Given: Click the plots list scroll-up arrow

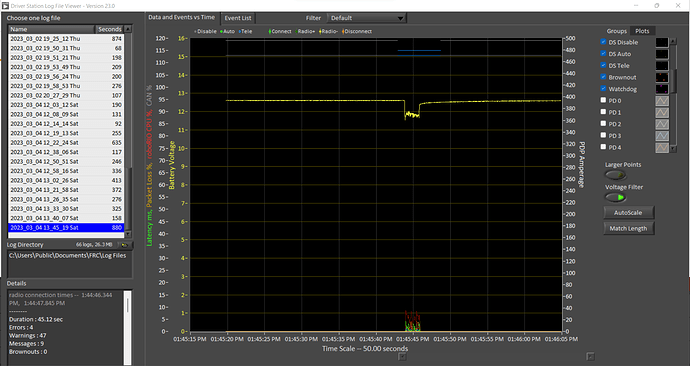Looking at the screenshot, I should coord(672,41).
